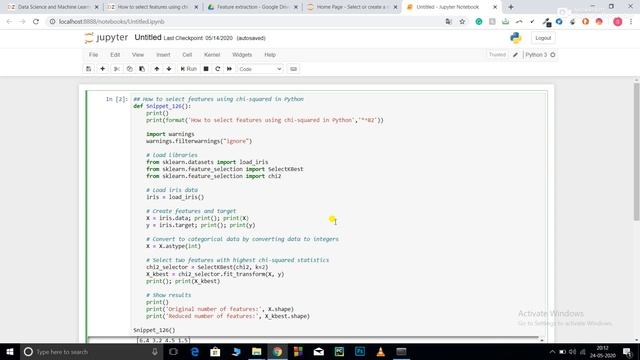Switch to the Data Science and Machine Learning tab
The width and height of the screenshot is (640, 360).
(53, 7)
